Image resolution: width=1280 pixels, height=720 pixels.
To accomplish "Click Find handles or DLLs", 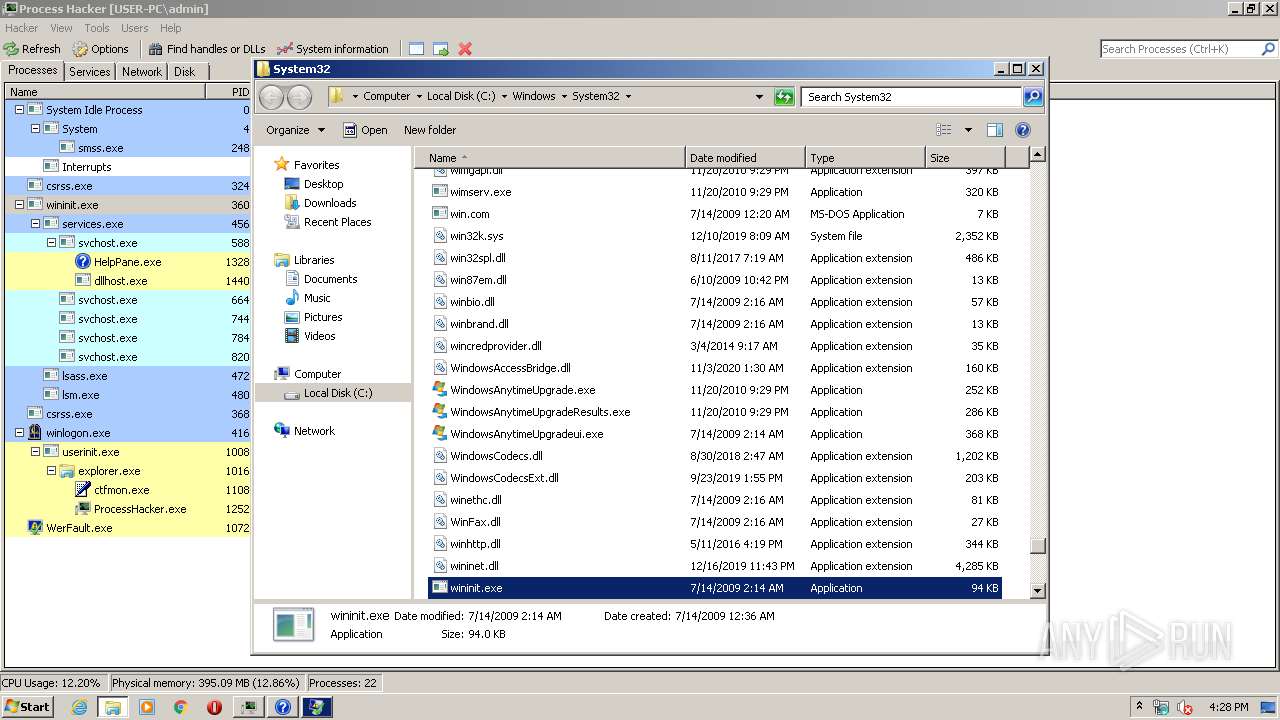I will [x=207, y=48].
